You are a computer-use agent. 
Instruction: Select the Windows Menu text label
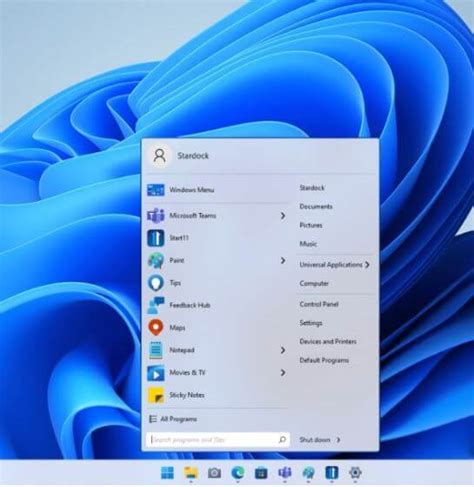coord(192,190)
